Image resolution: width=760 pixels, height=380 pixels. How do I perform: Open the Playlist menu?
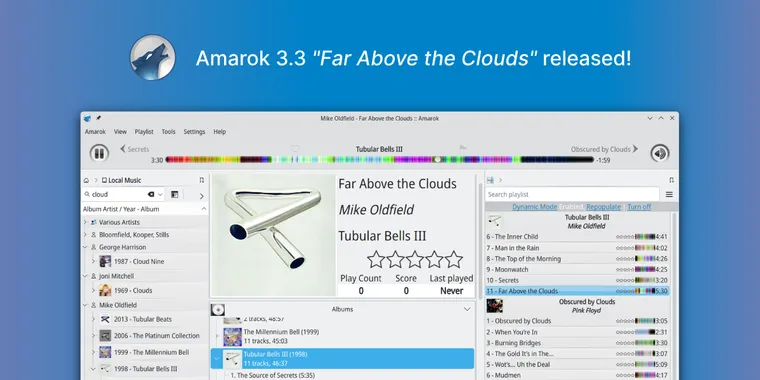pos(144,132)
